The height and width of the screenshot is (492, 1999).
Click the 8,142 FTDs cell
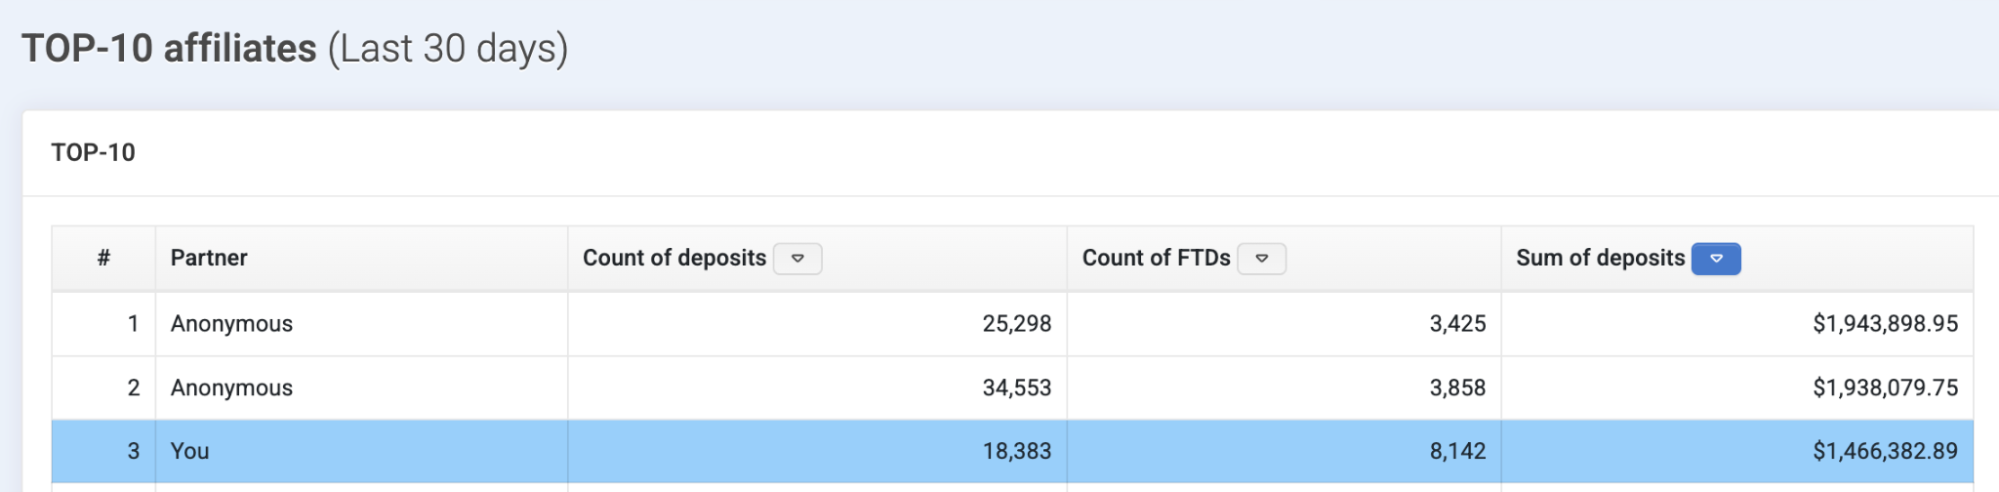pos(1457,451)
